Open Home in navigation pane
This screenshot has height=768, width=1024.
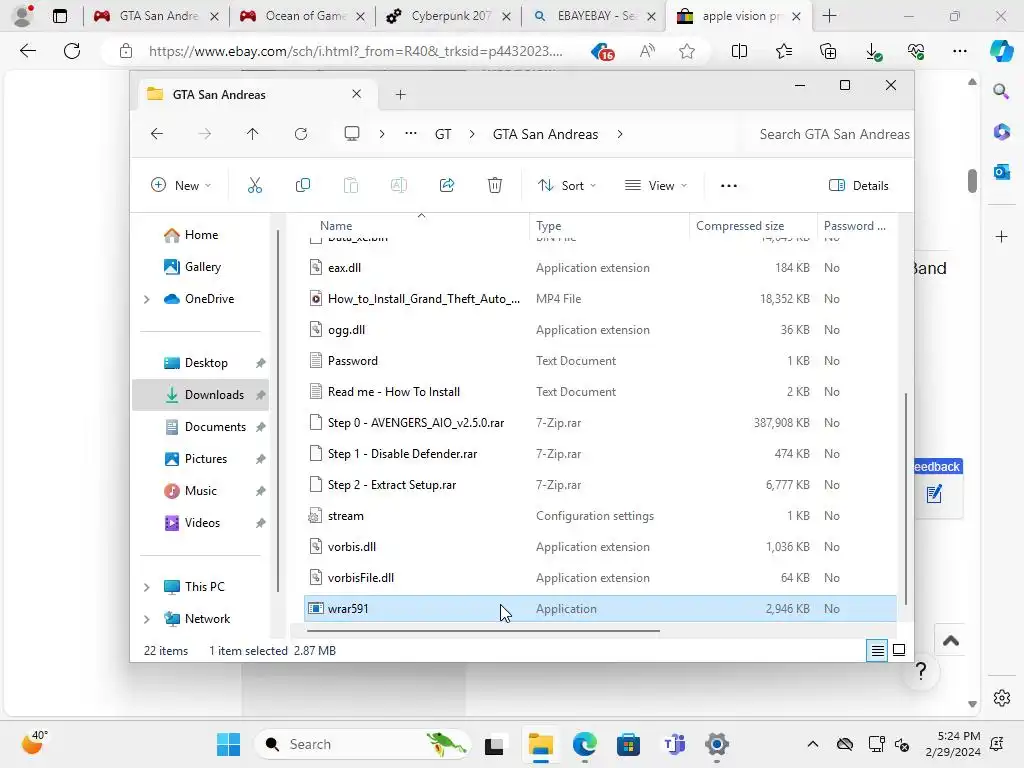[x=200, y=235]
